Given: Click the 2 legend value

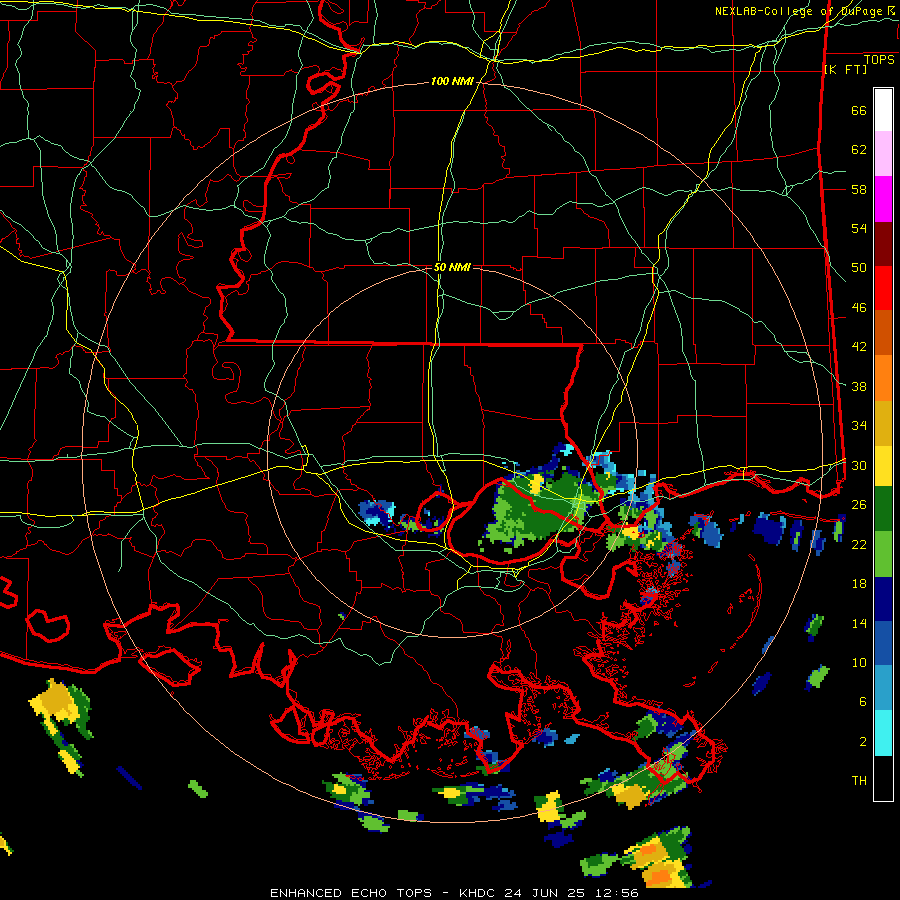Looking at the screenshot, I should [x=863, y=742].
